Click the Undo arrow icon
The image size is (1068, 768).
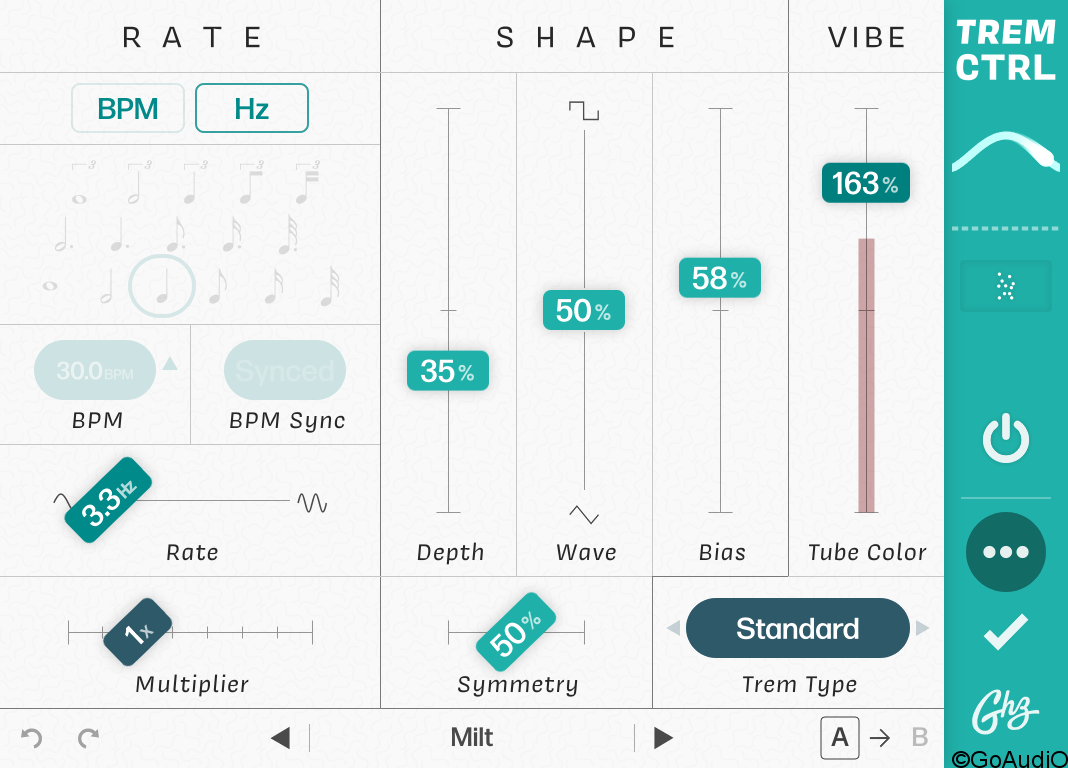point(31,737)
